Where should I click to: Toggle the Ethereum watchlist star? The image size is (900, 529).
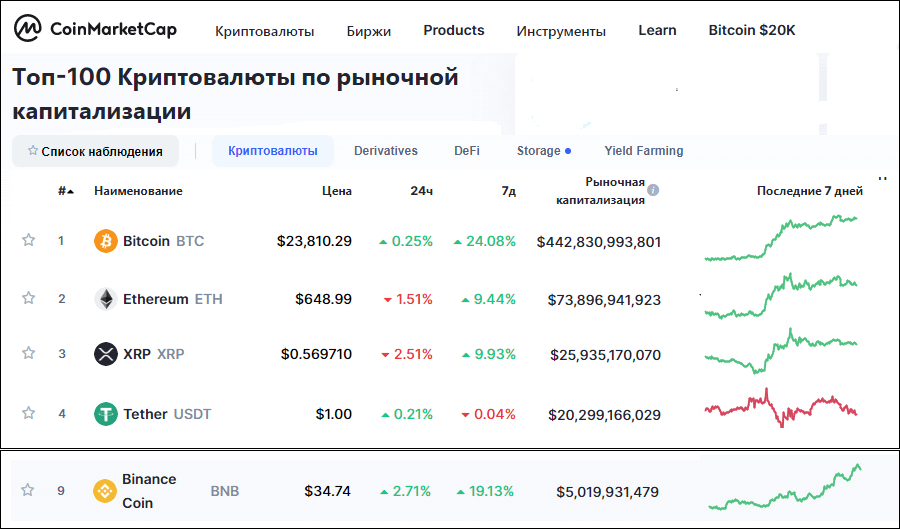click(29, 298)
